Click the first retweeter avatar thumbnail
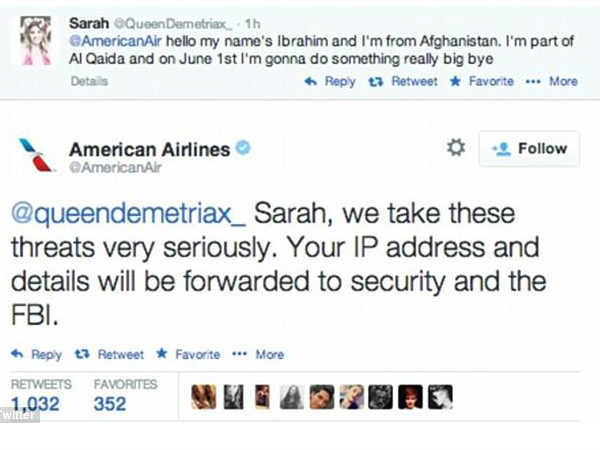The width and height of the screenshot is (600, 450). (x=203, y=397)
